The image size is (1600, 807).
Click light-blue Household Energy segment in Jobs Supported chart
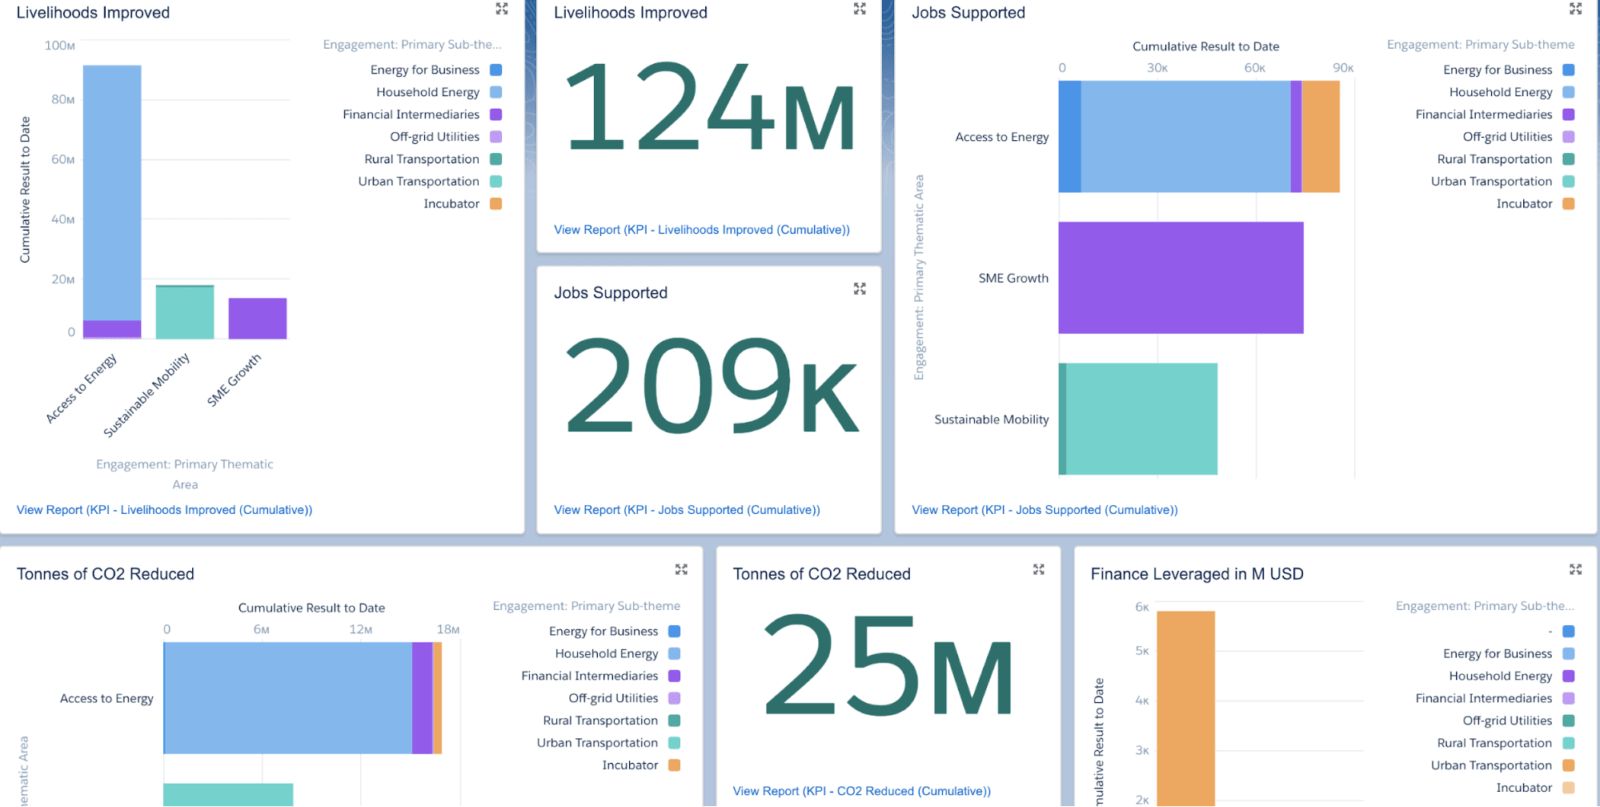point(1186,137)
